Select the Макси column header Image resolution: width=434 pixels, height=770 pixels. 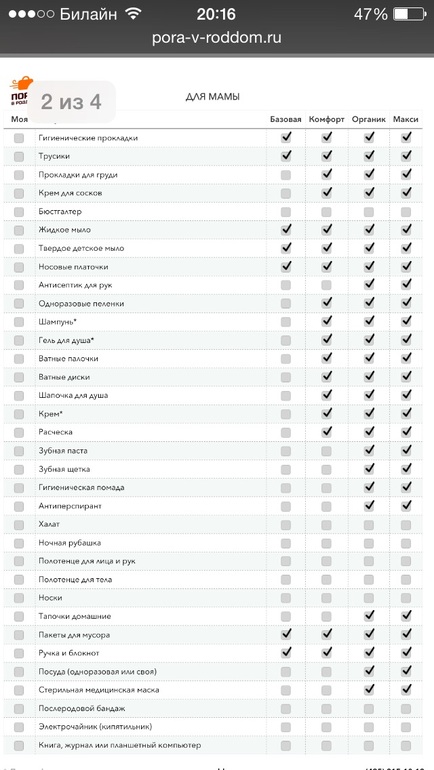[x=406, y=119]
